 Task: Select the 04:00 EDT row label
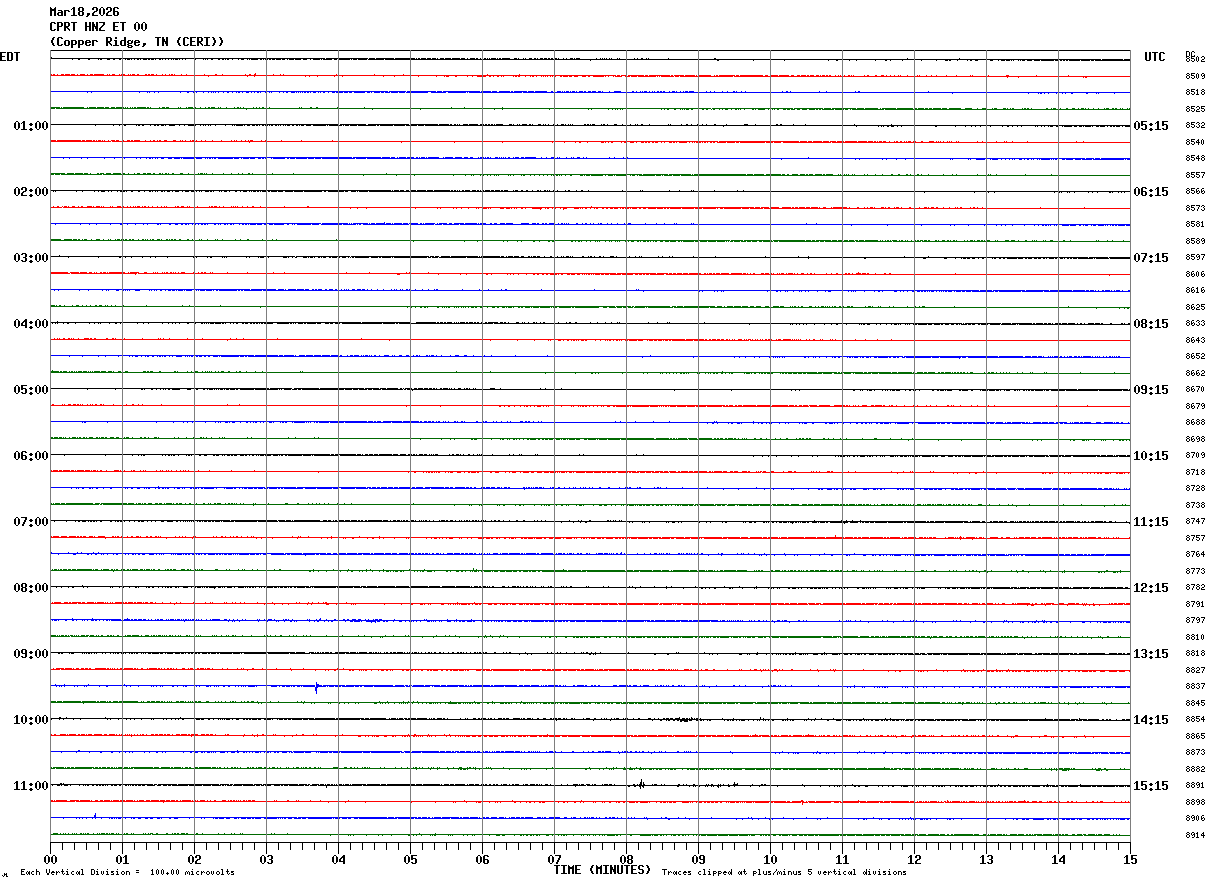click(x=31, y=324)
